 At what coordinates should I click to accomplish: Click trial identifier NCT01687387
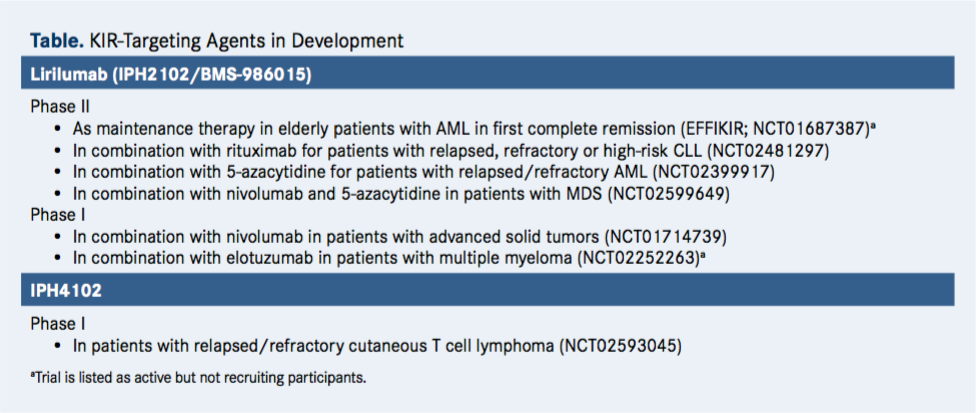[x=811, y=129]
